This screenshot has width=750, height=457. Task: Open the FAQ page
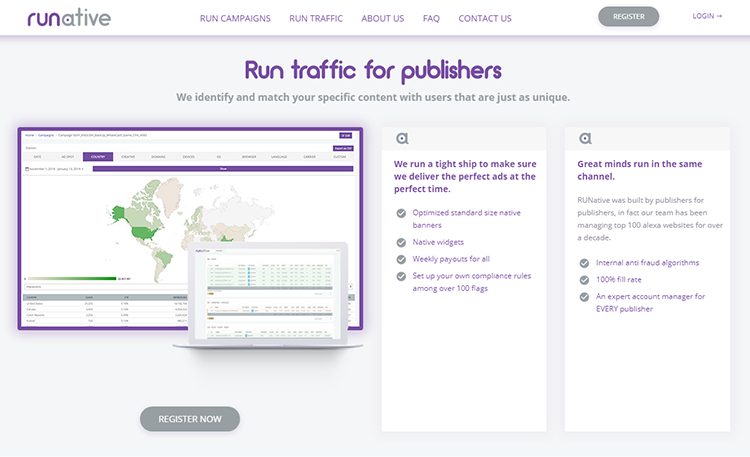pyautogui.click(x=431, y=19)
